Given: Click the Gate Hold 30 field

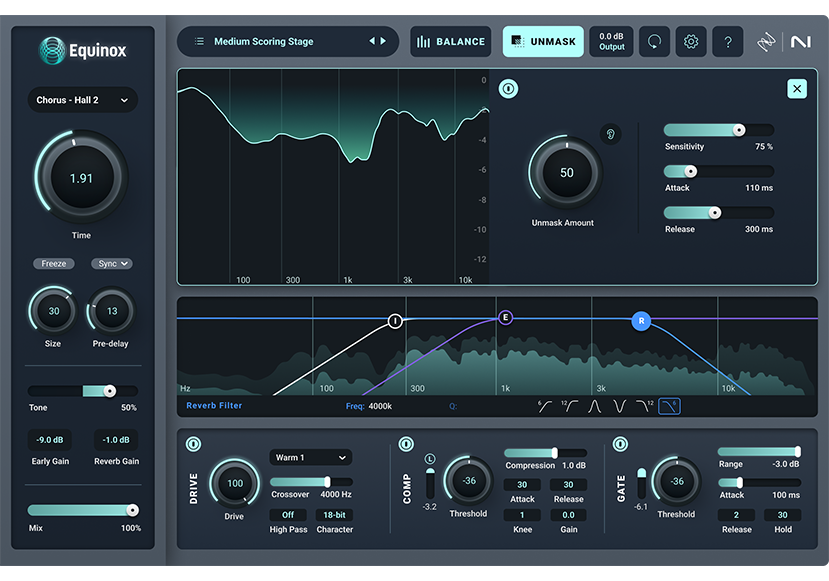Looking at the screenshot, I should [782, 515].
